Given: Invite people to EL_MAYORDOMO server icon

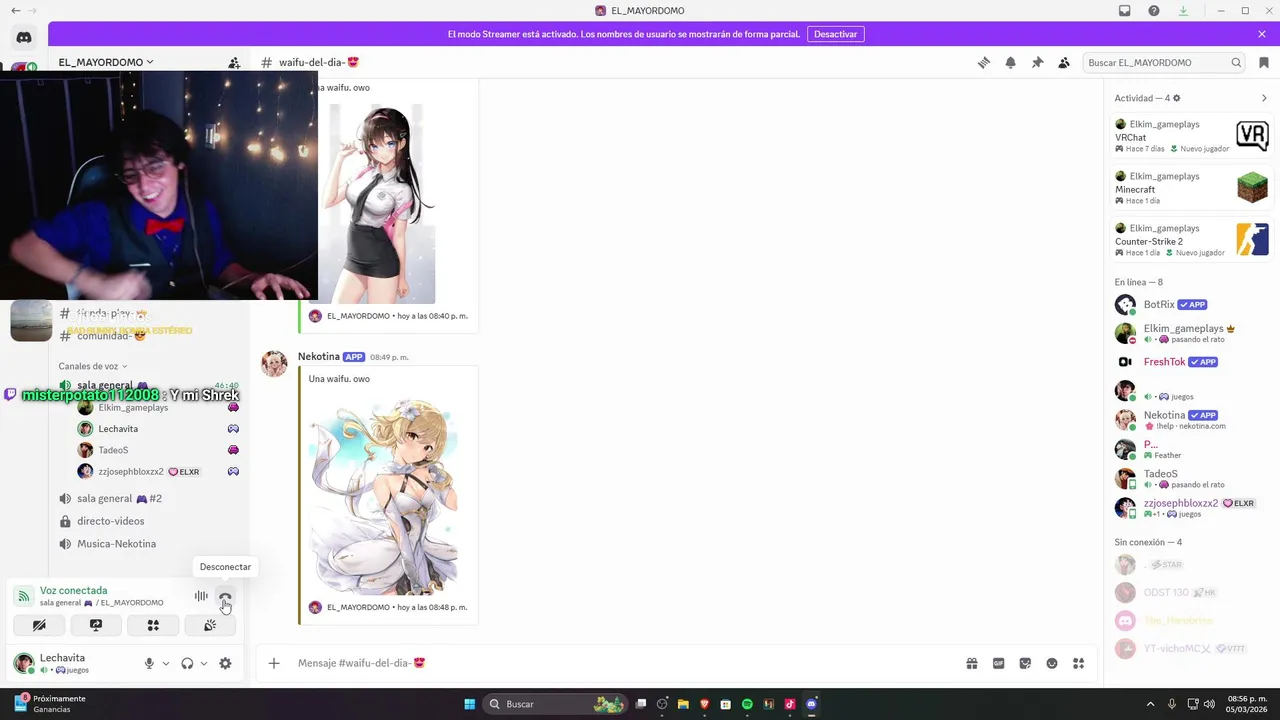Looking at the screenshot, I should pos(234,62).
